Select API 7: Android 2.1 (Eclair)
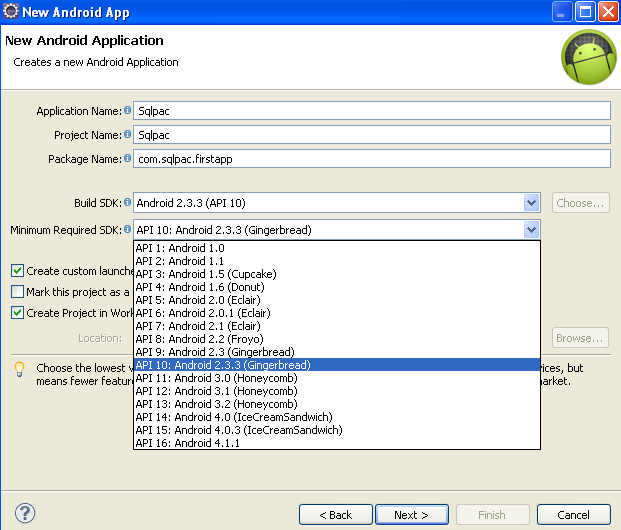This screenshot has width=621, height=530. [x=337, y=326]
